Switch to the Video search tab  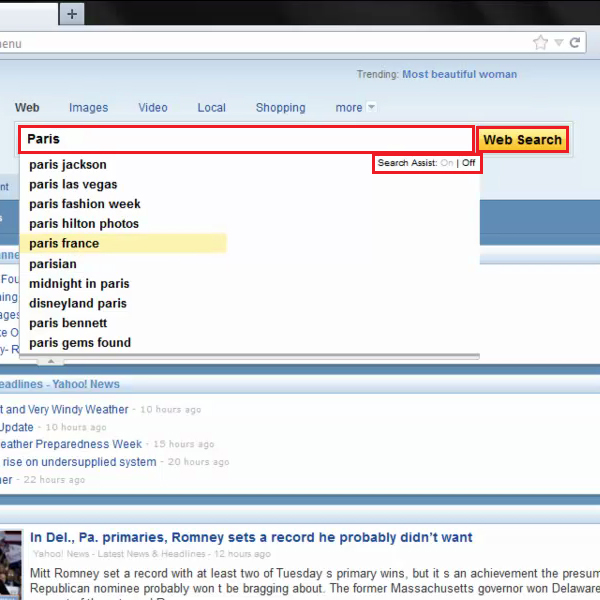pyautogui.click(x=153, y=108)
